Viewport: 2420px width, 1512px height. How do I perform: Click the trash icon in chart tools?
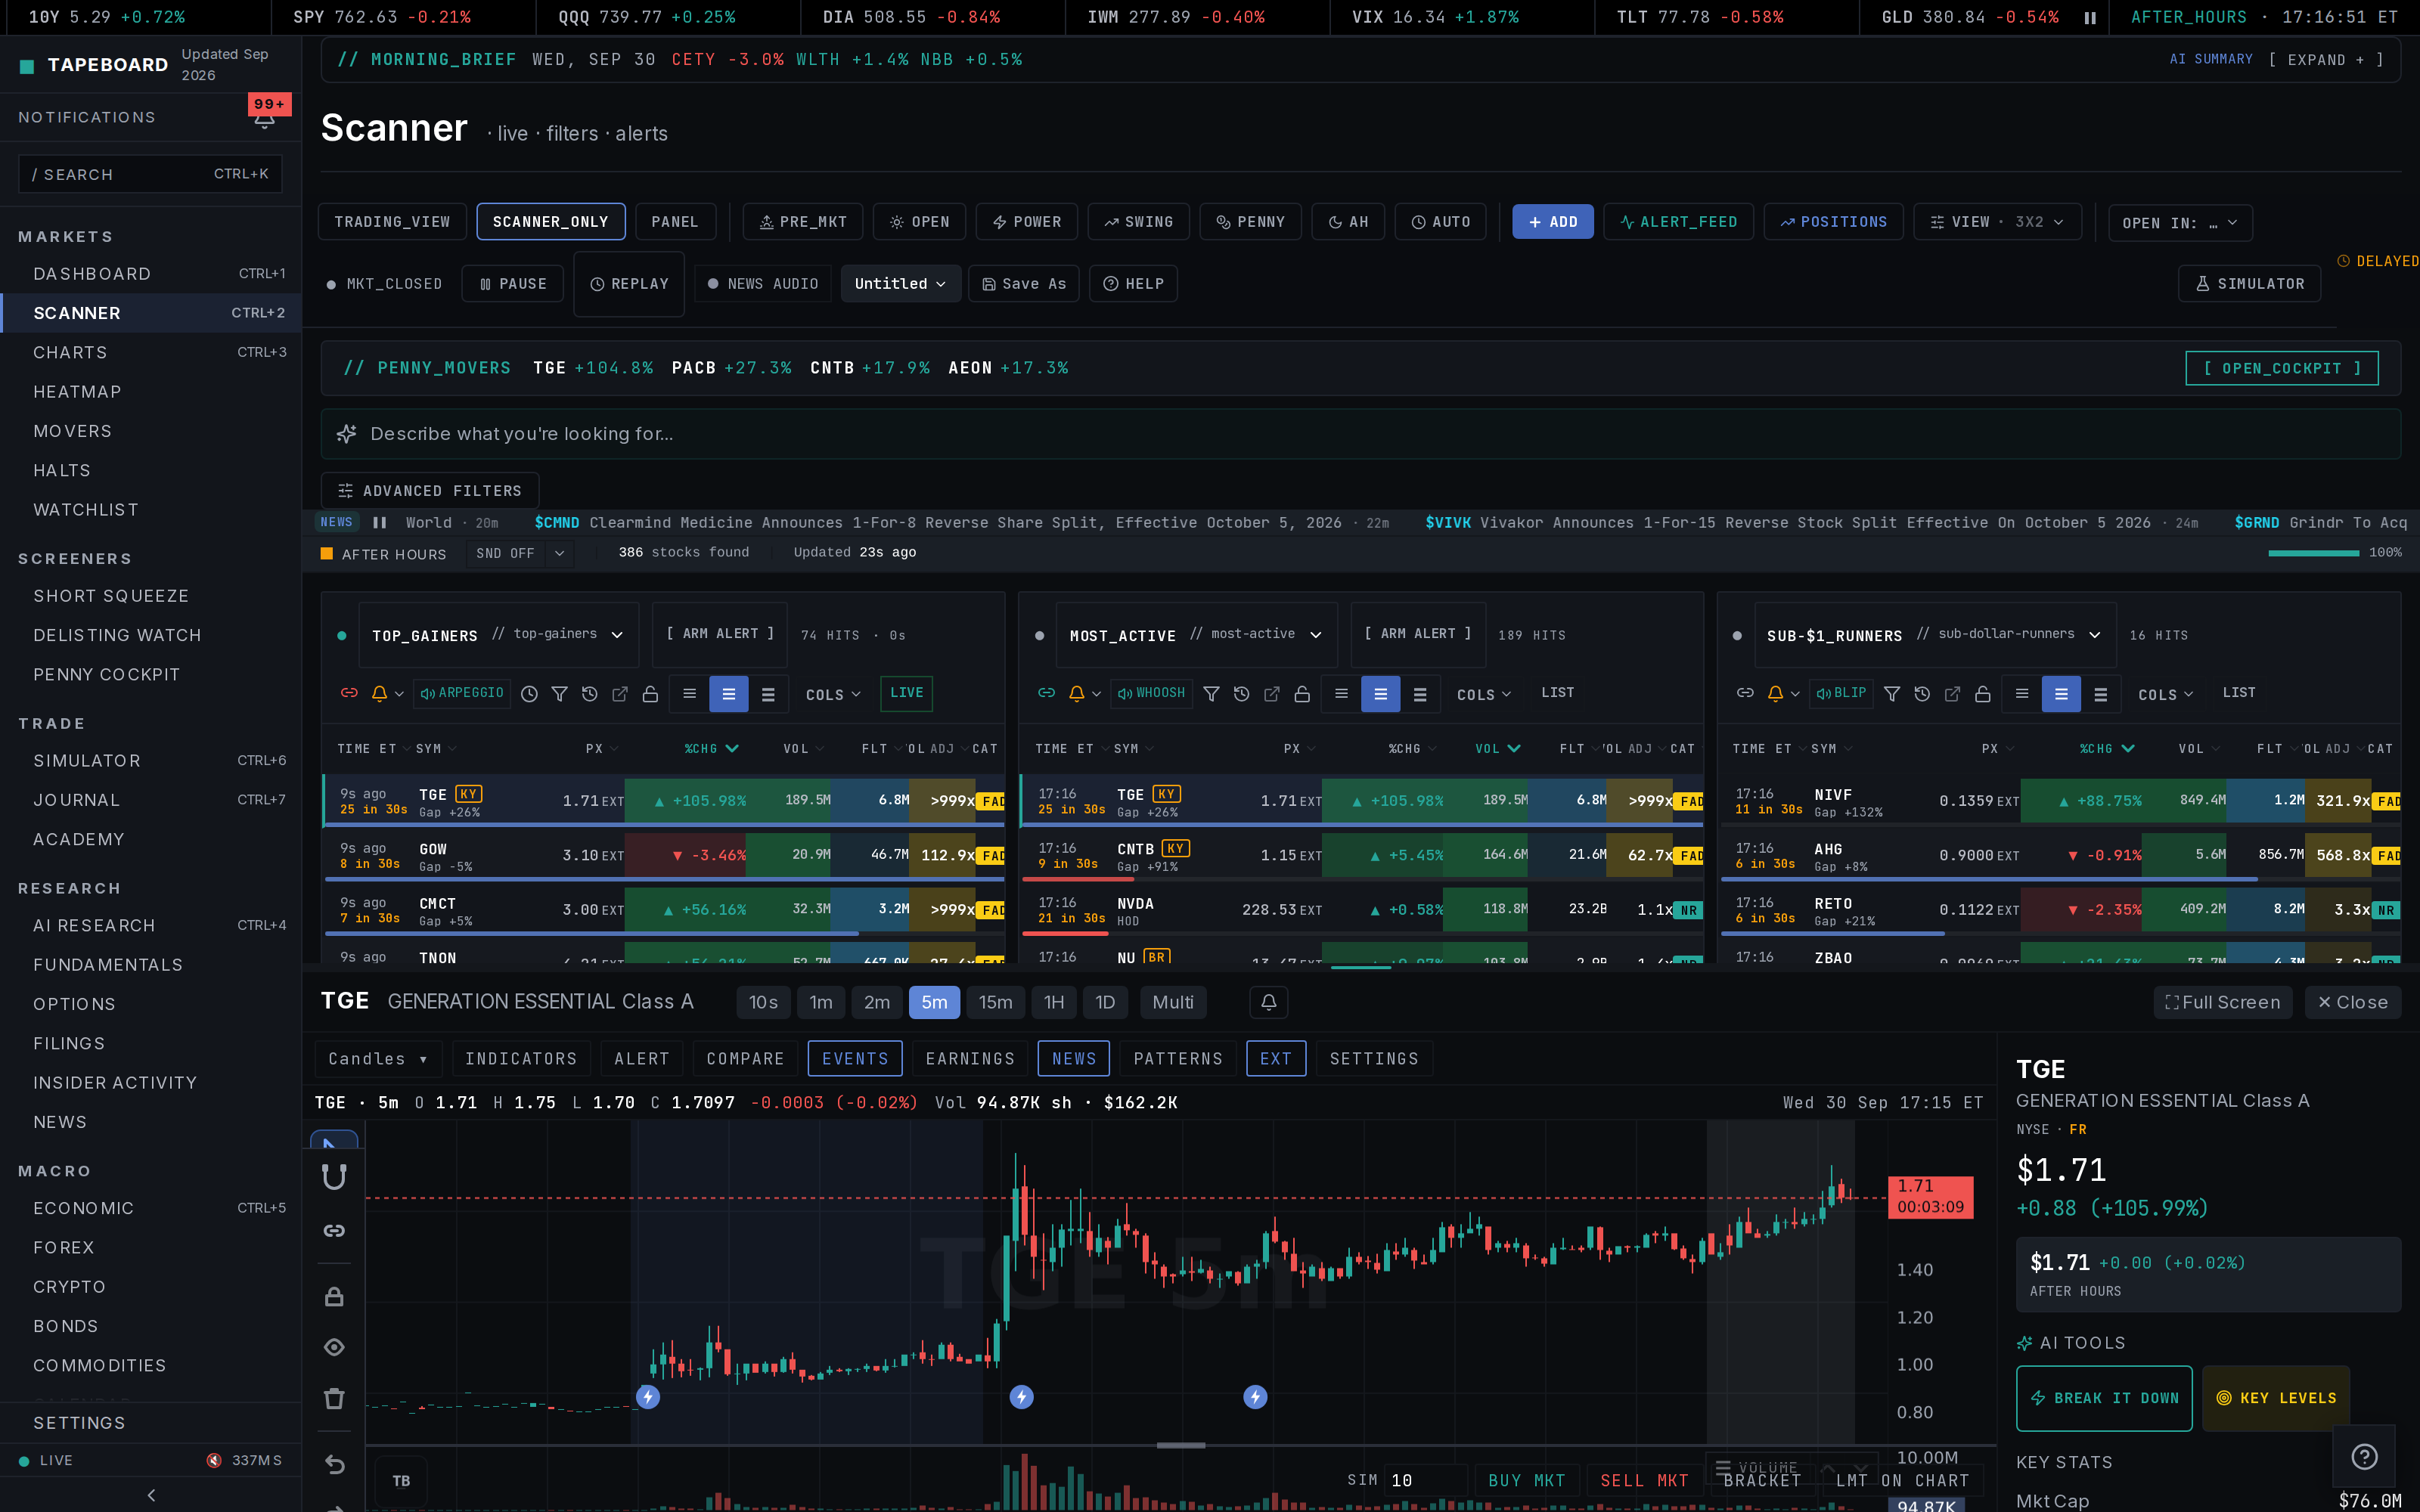coord(334,1398)
